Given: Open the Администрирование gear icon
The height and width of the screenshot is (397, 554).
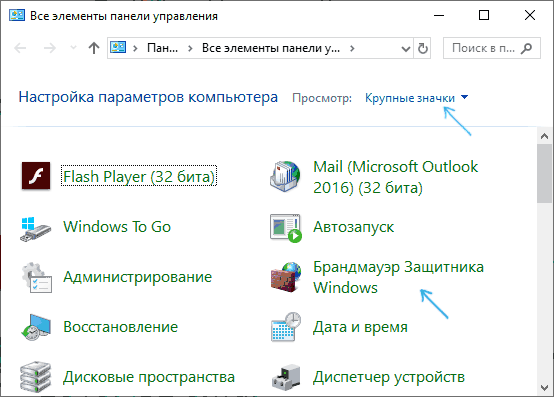Looking at the screenshot, I should 37,278.
